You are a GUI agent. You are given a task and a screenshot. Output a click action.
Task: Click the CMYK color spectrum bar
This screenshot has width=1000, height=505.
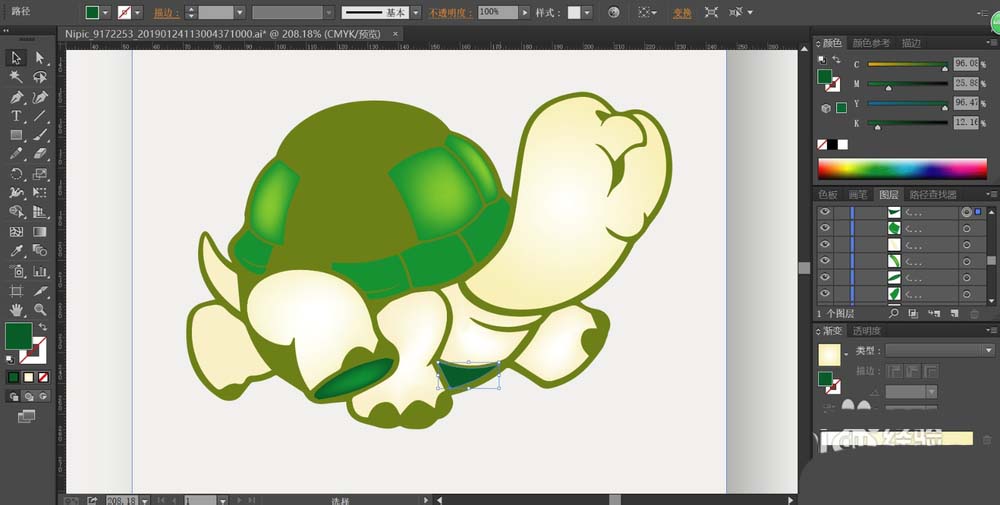(902, 168)
